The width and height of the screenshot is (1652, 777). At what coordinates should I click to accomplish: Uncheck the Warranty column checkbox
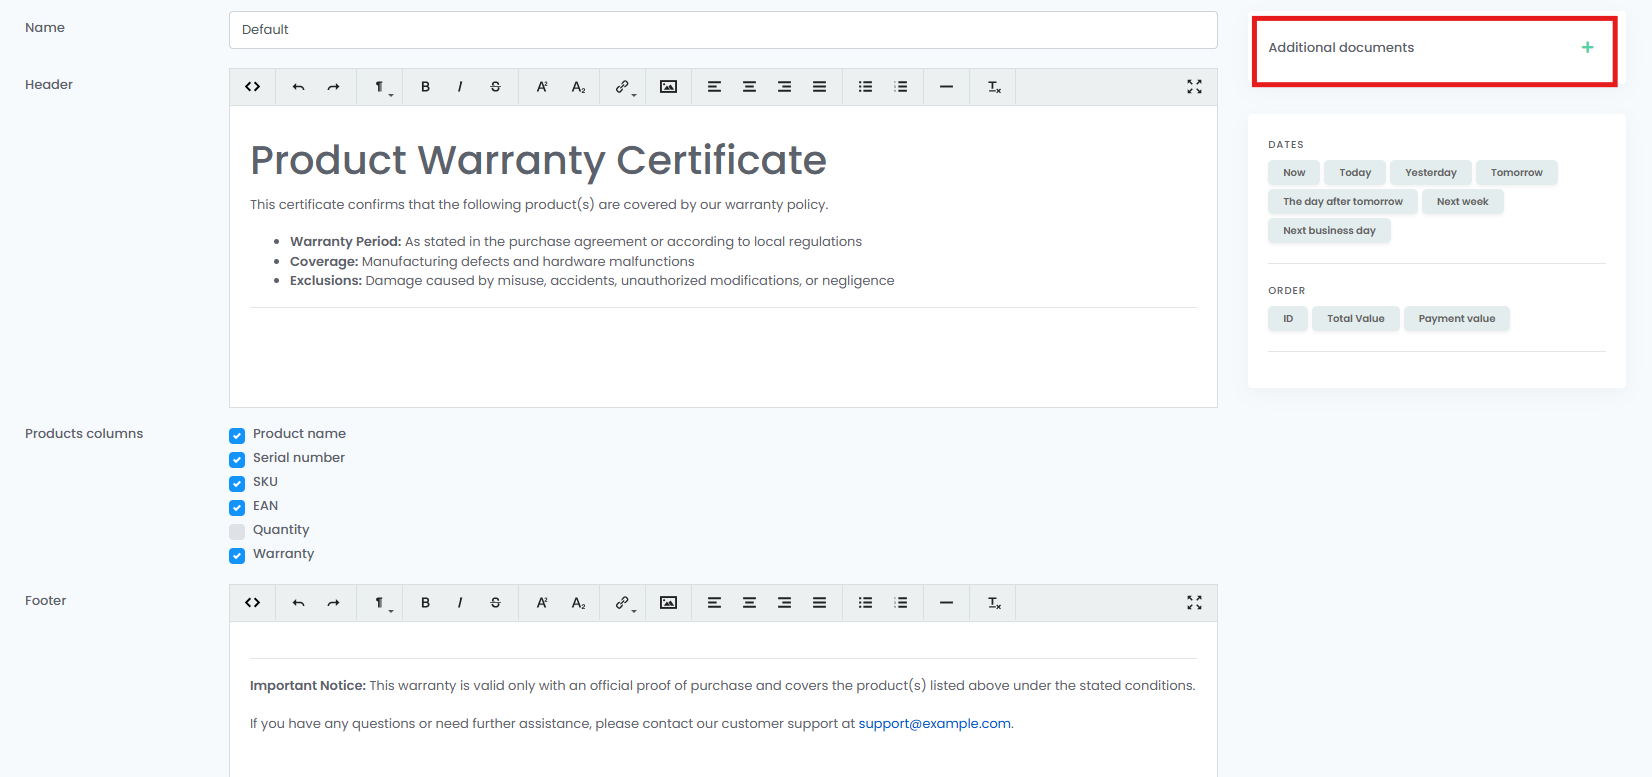[237, 556]
